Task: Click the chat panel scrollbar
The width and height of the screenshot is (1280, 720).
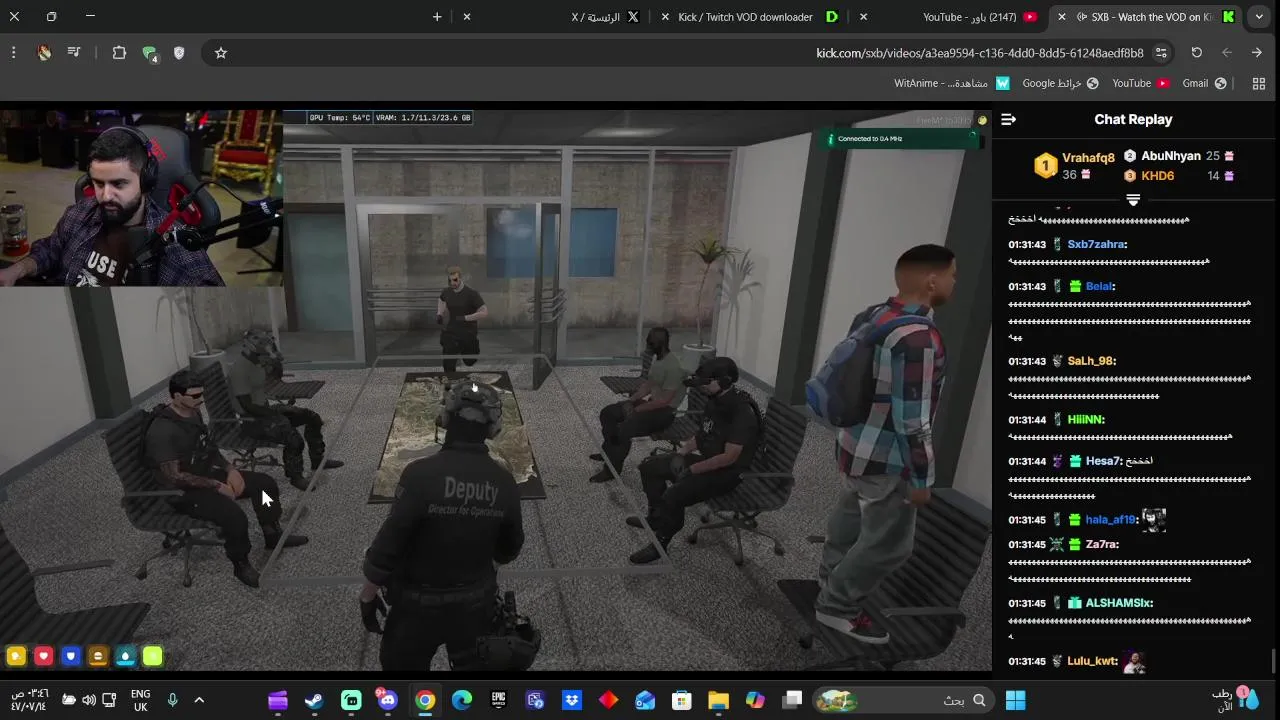Action: (1273, 660)
